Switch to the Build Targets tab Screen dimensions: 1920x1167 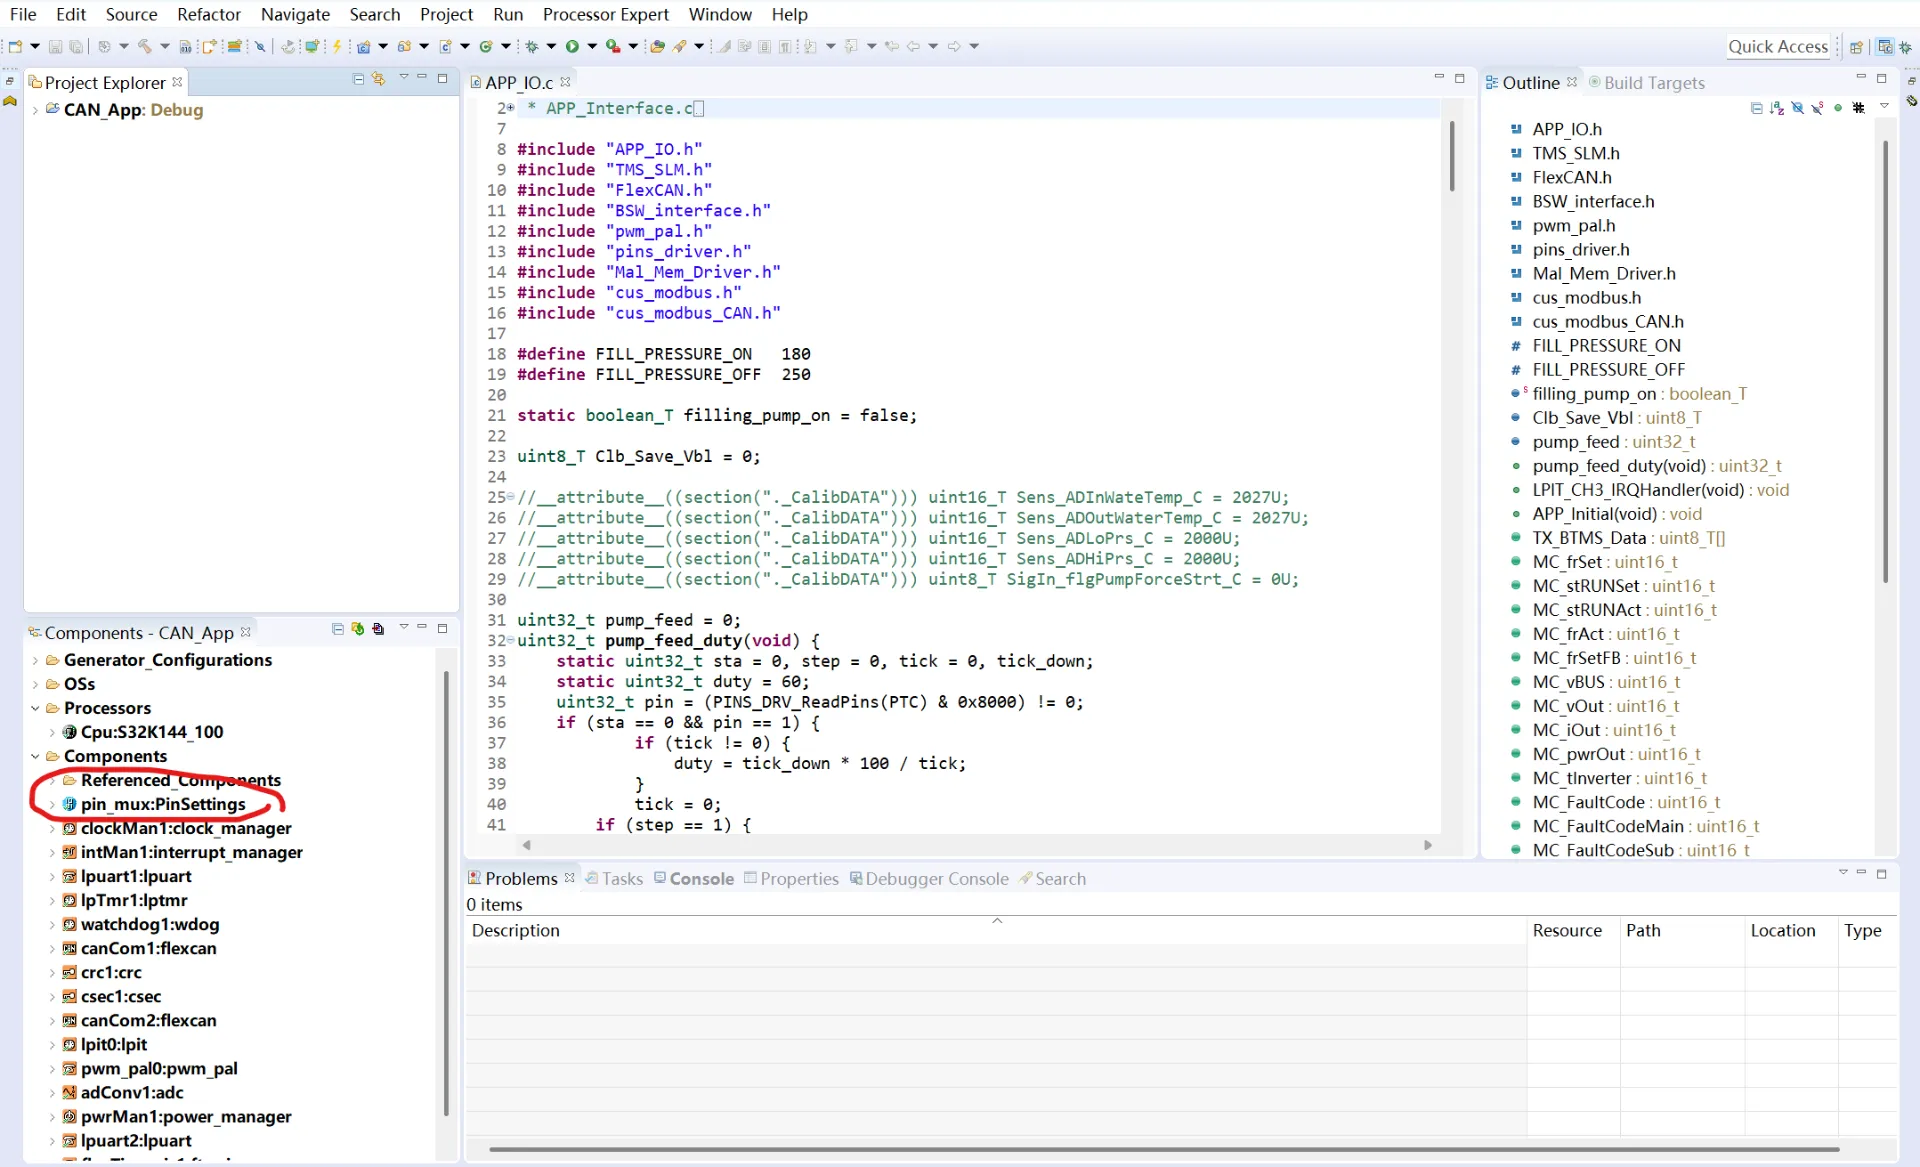[x=1646, y=82]
